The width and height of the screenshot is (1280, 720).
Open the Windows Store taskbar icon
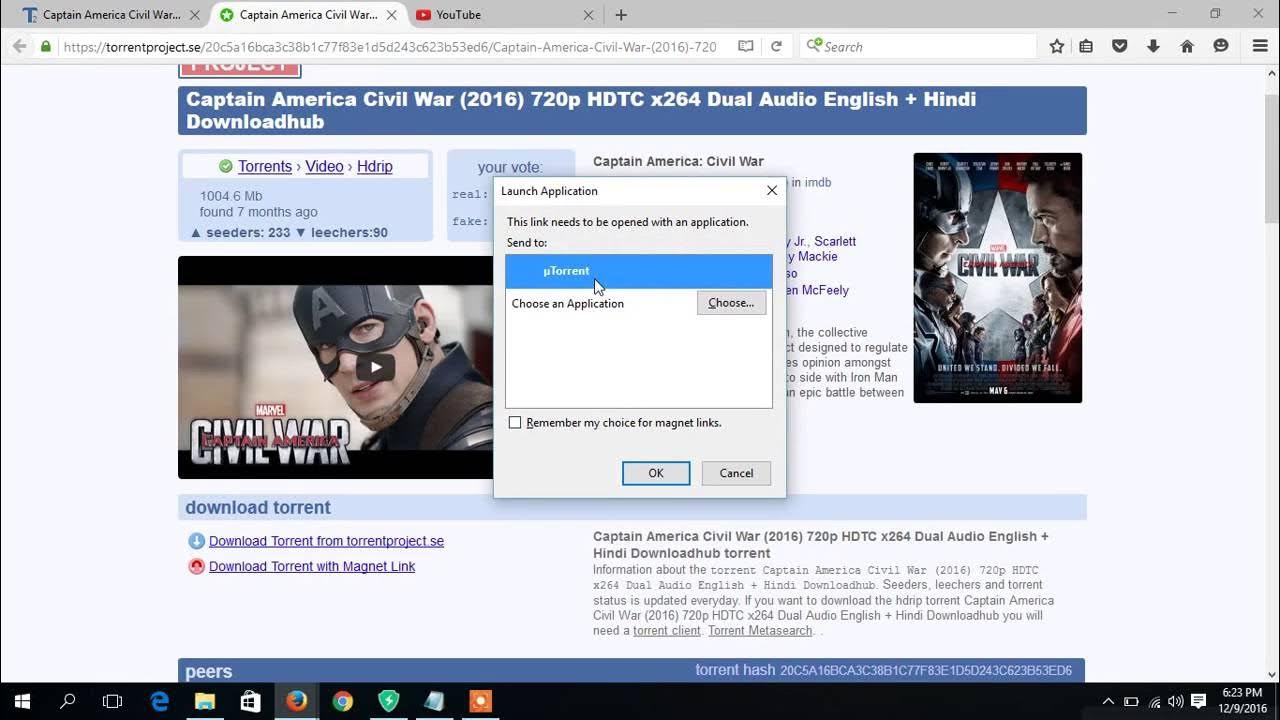pos(251,701)
